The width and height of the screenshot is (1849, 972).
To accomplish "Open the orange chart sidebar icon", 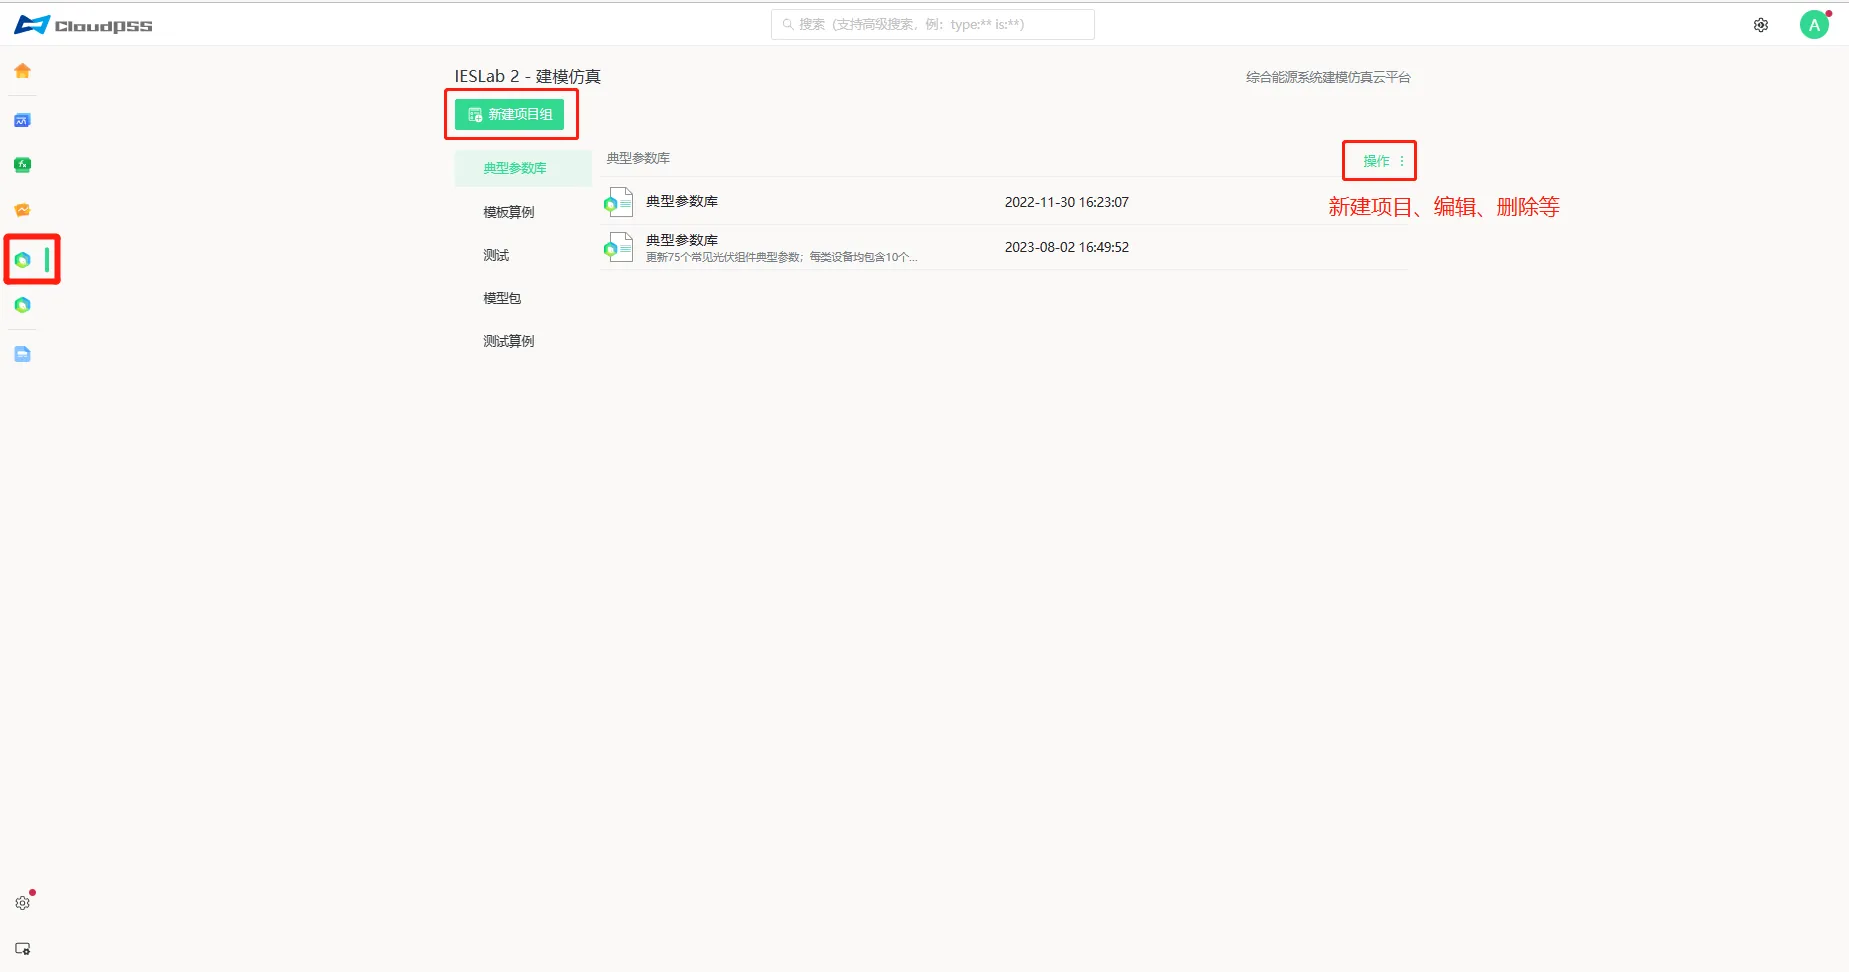I will click(x=22, y=210).
